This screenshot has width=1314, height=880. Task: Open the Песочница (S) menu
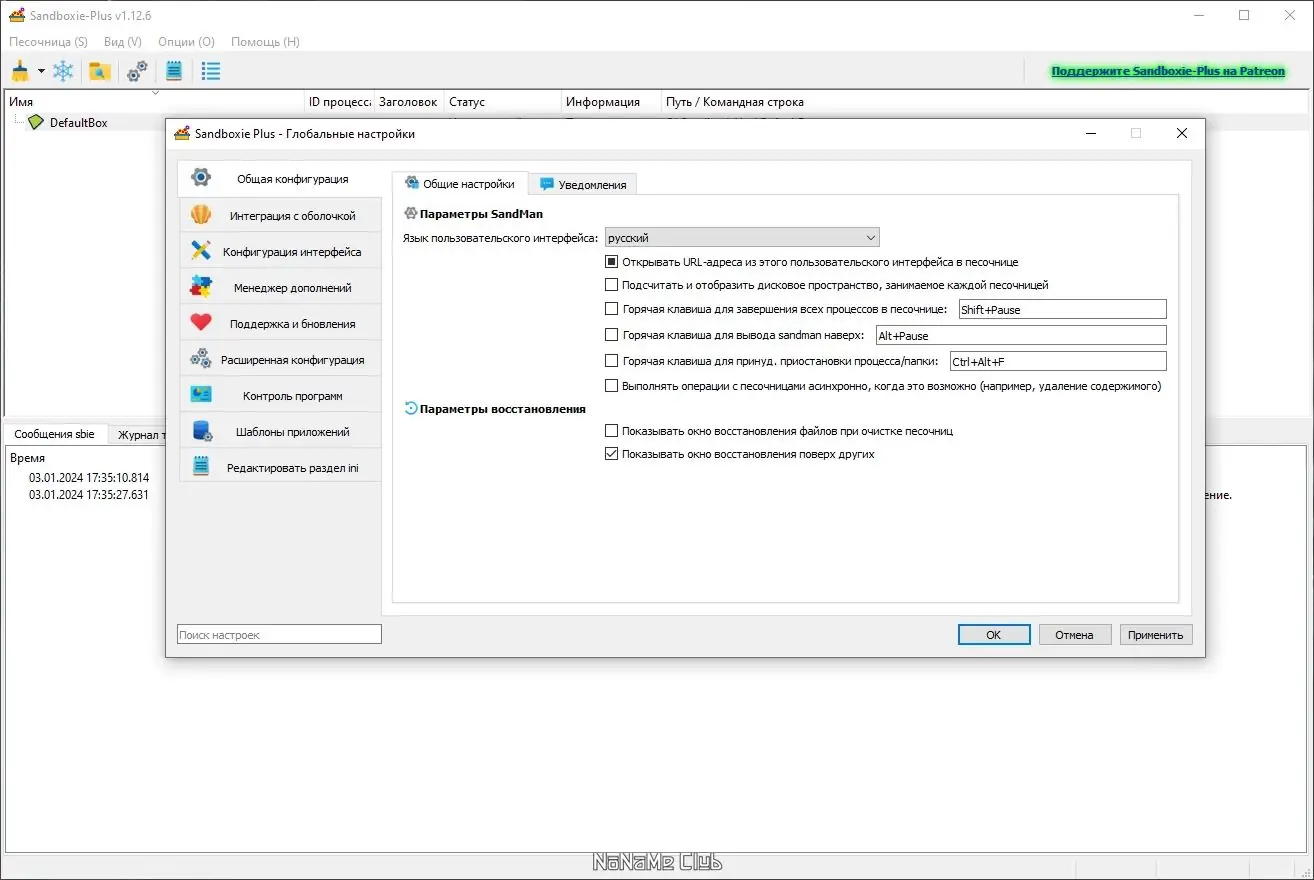[x=48, y=42]
